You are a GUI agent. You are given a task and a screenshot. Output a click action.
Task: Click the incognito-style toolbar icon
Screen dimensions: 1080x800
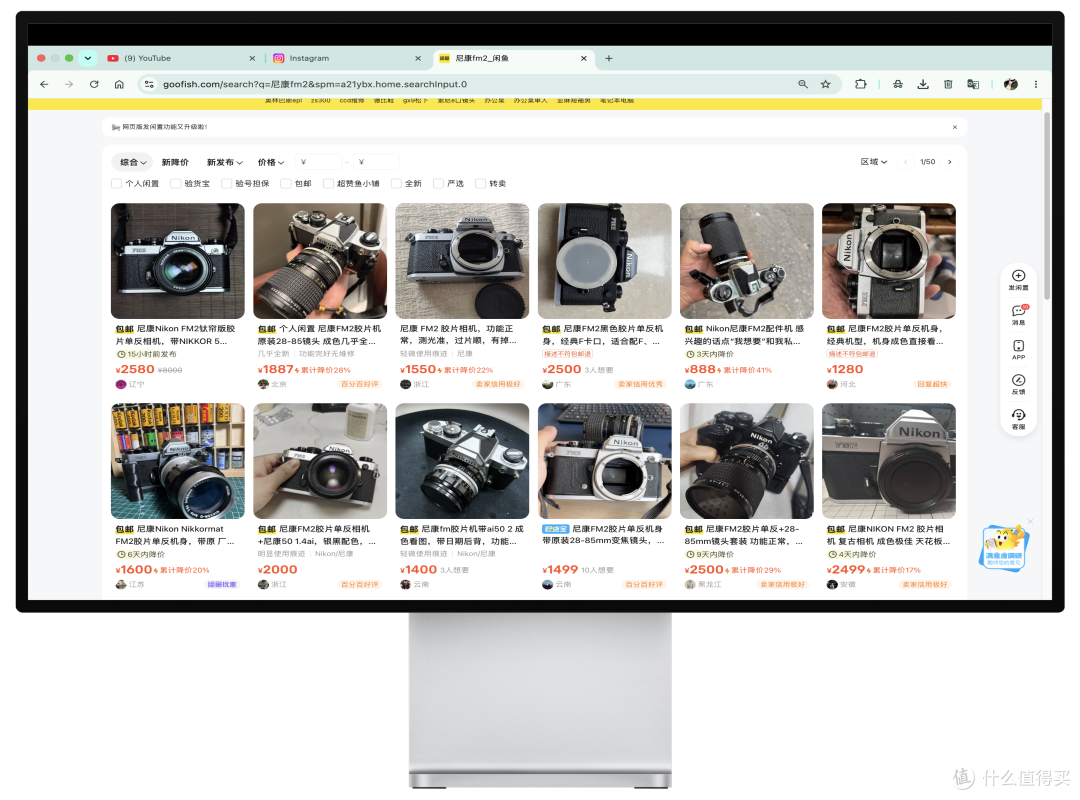898,84
